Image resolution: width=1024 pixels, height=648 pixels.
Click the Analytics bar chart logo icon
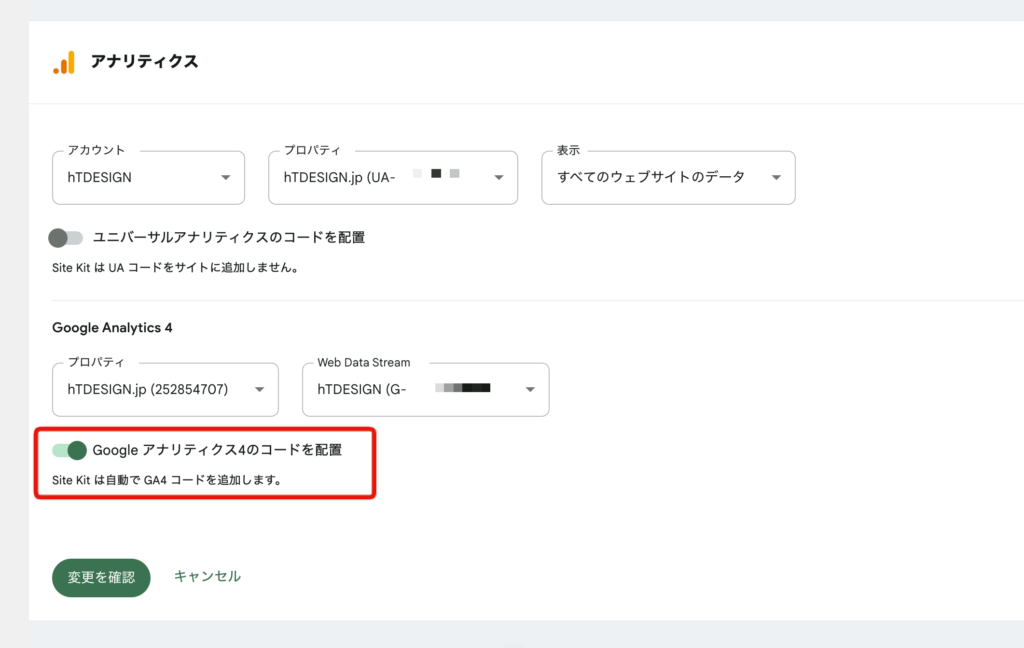click(x=64, y=62)
